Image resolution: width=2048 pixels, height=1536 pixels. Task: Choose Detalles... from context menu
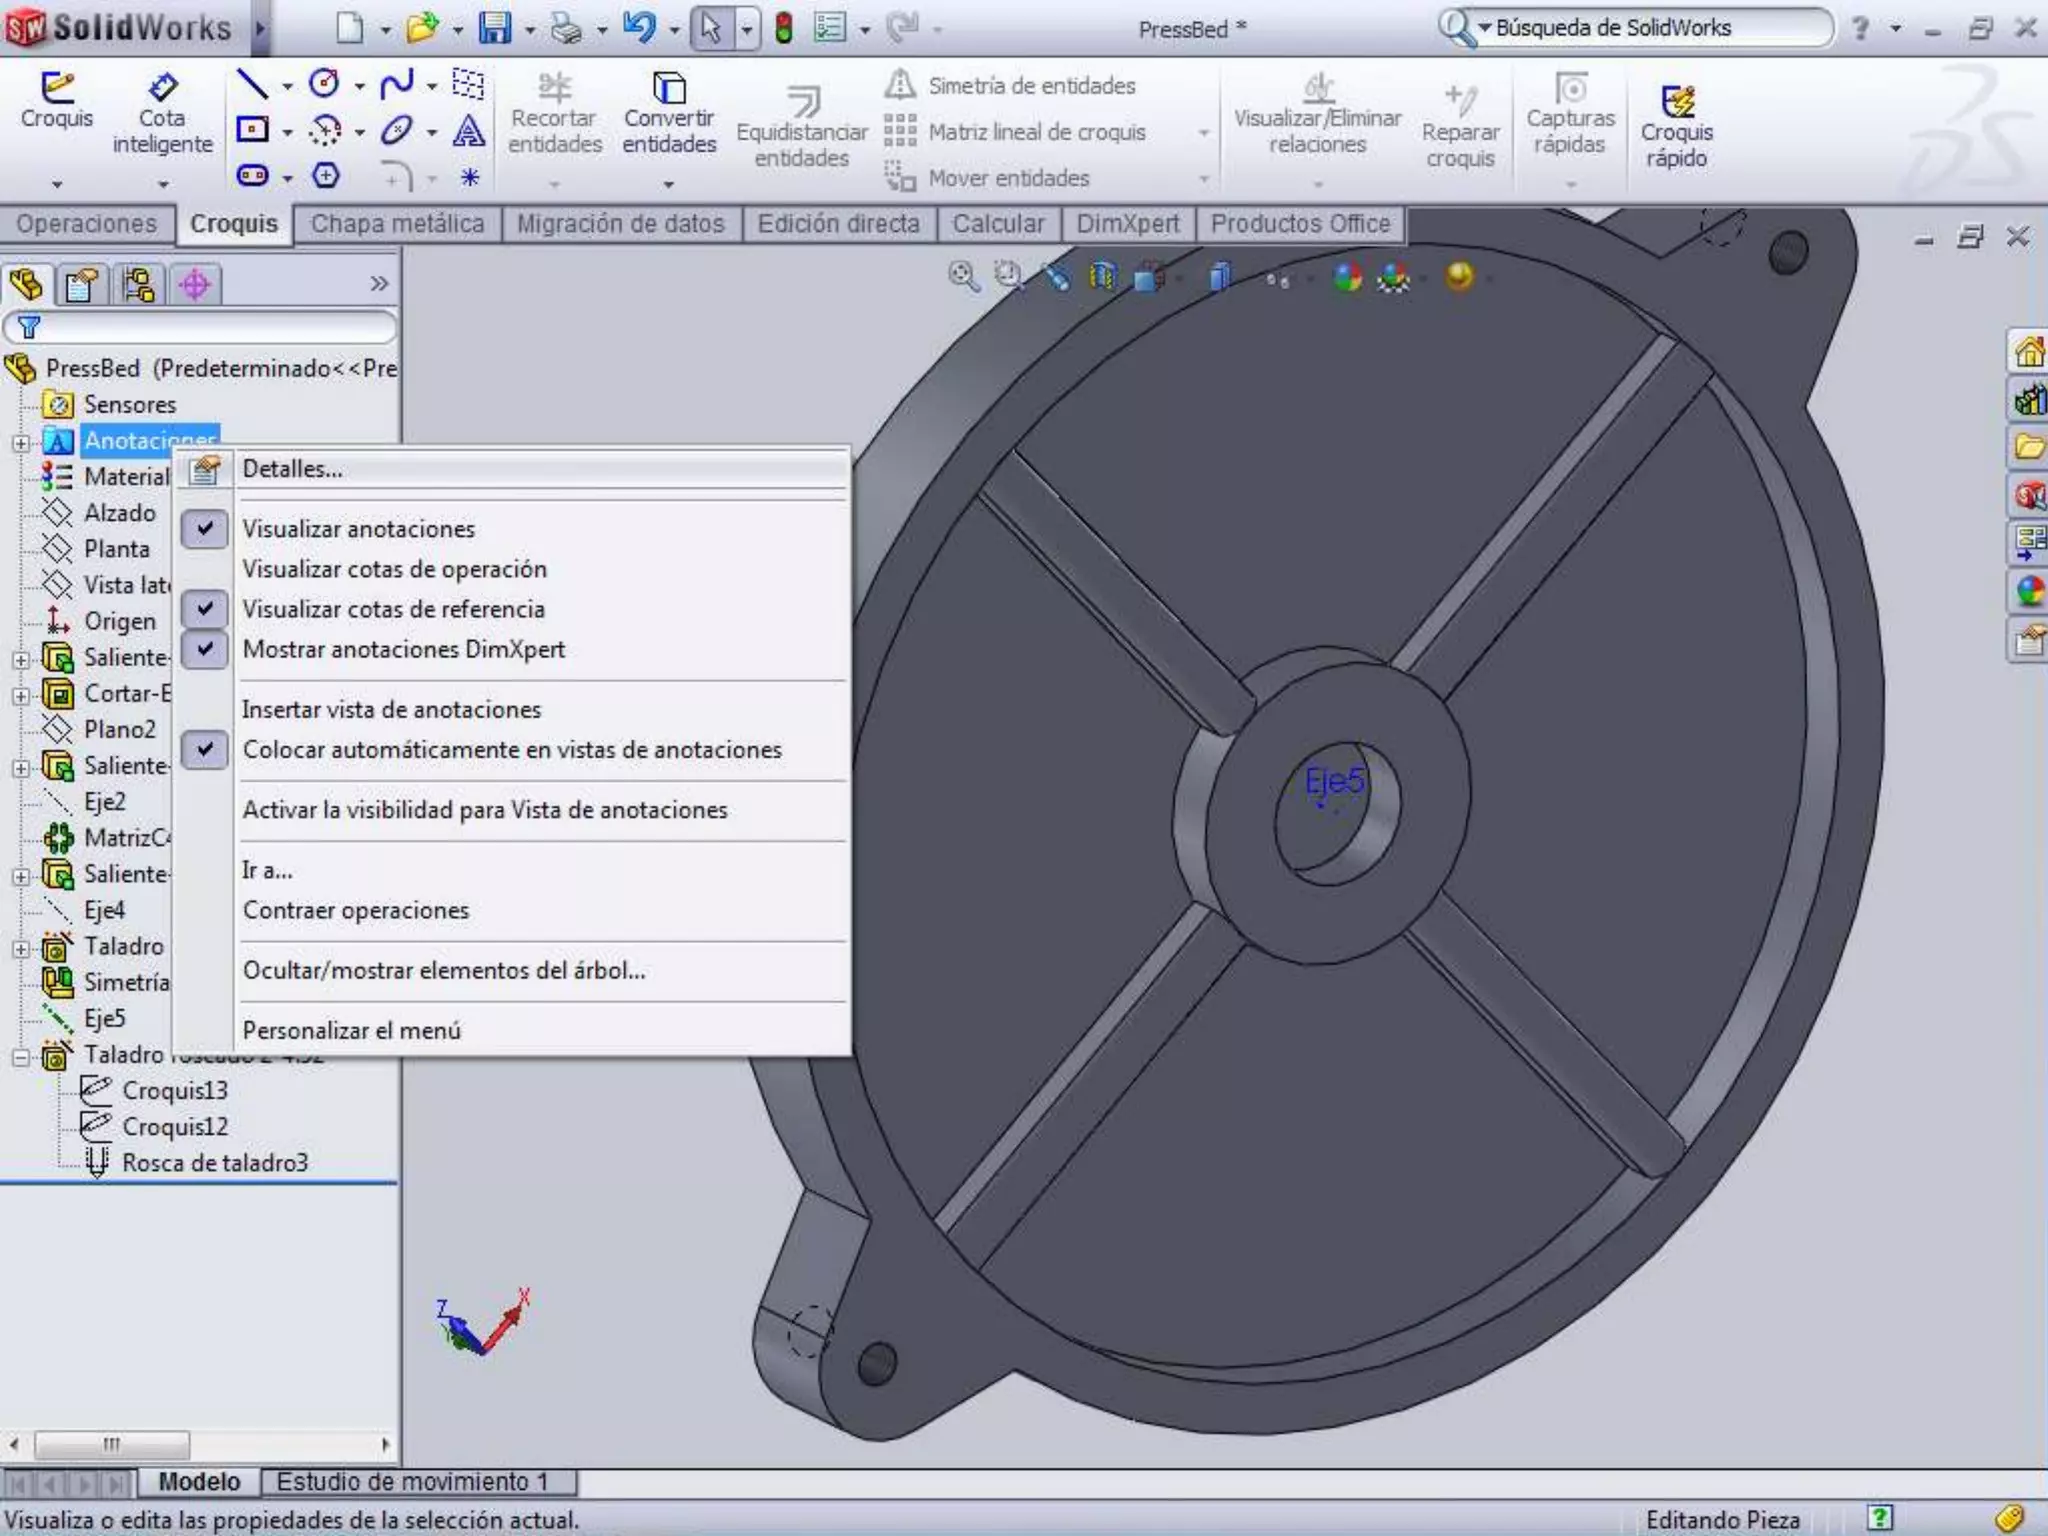click(293, 469)
